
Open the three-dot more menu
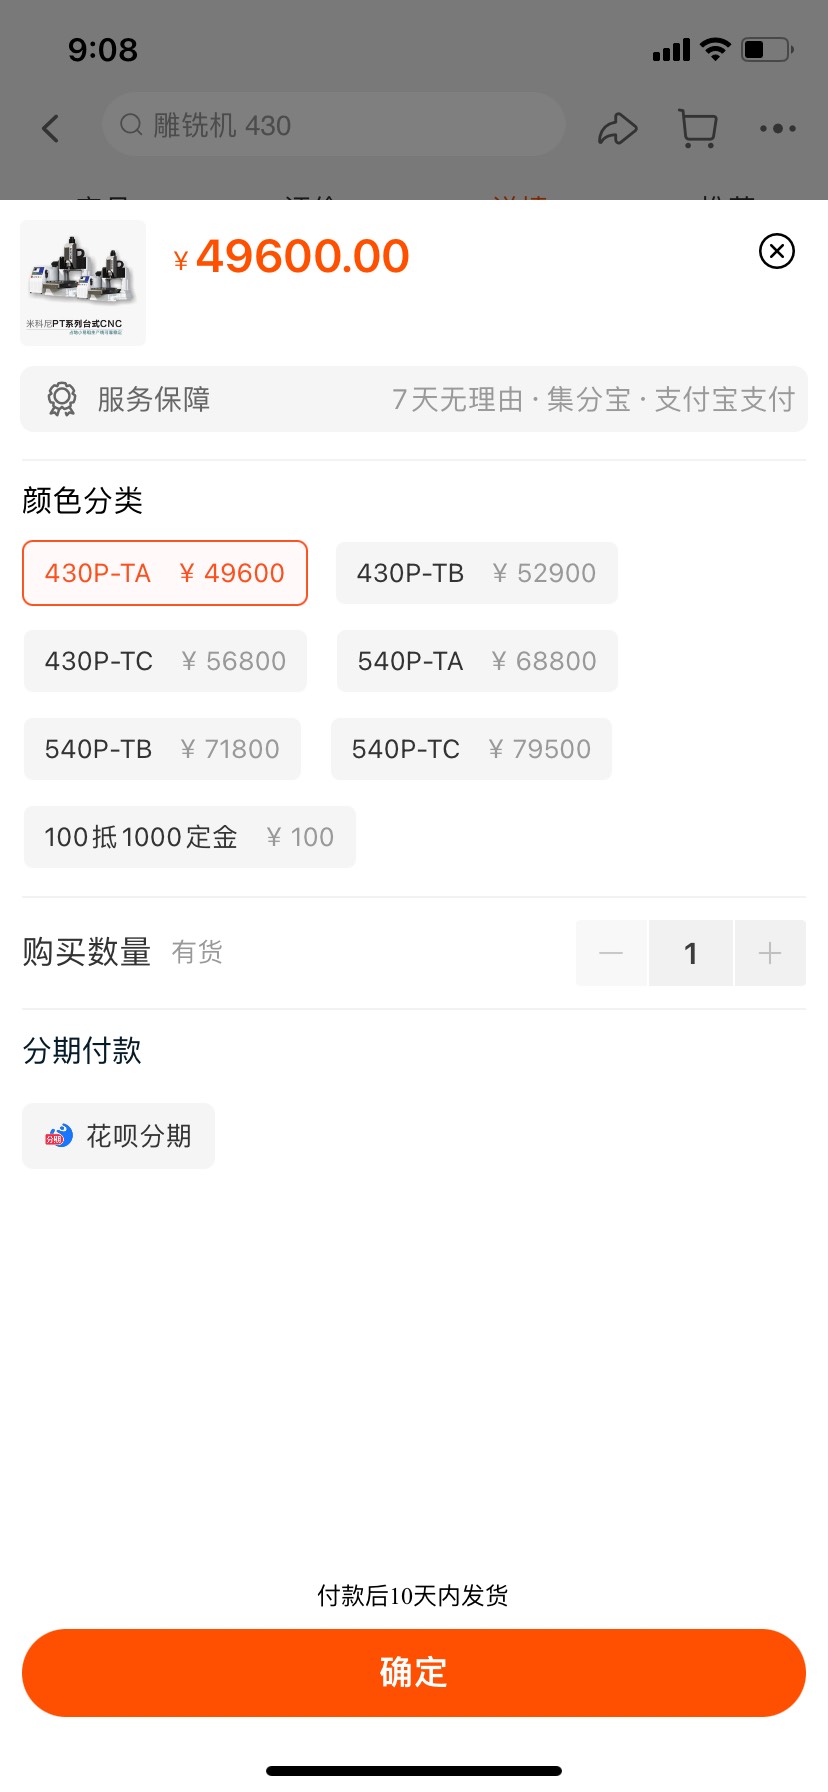(777, 128)
